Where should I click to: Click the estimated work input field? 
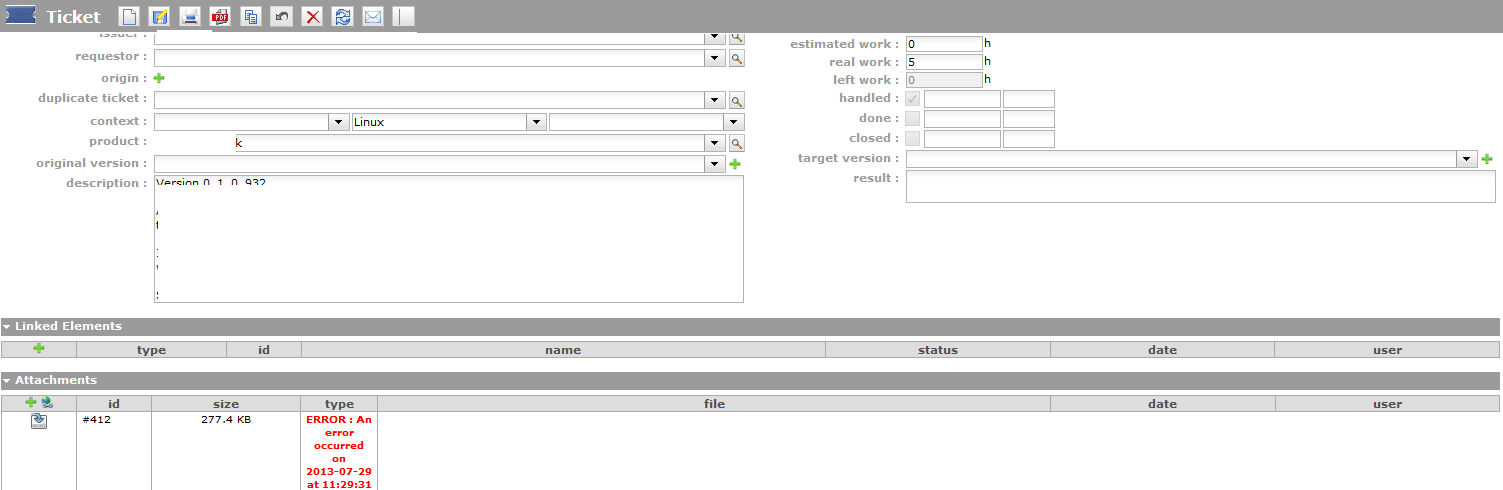(944, 44)
